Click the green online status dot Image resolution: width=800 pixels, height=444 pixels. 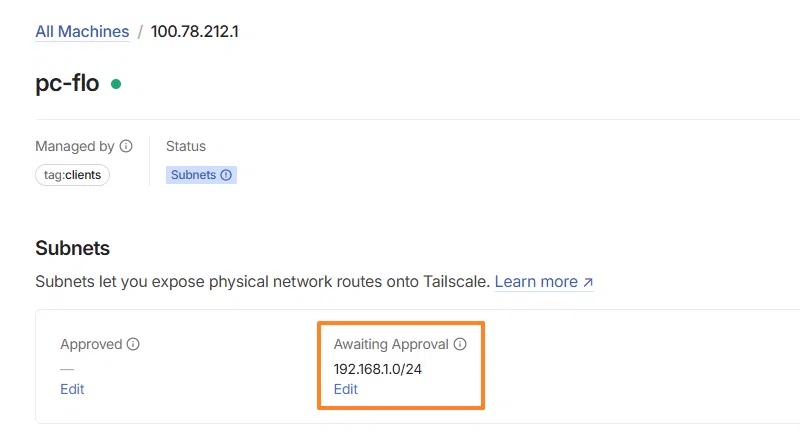click(116, 84)
